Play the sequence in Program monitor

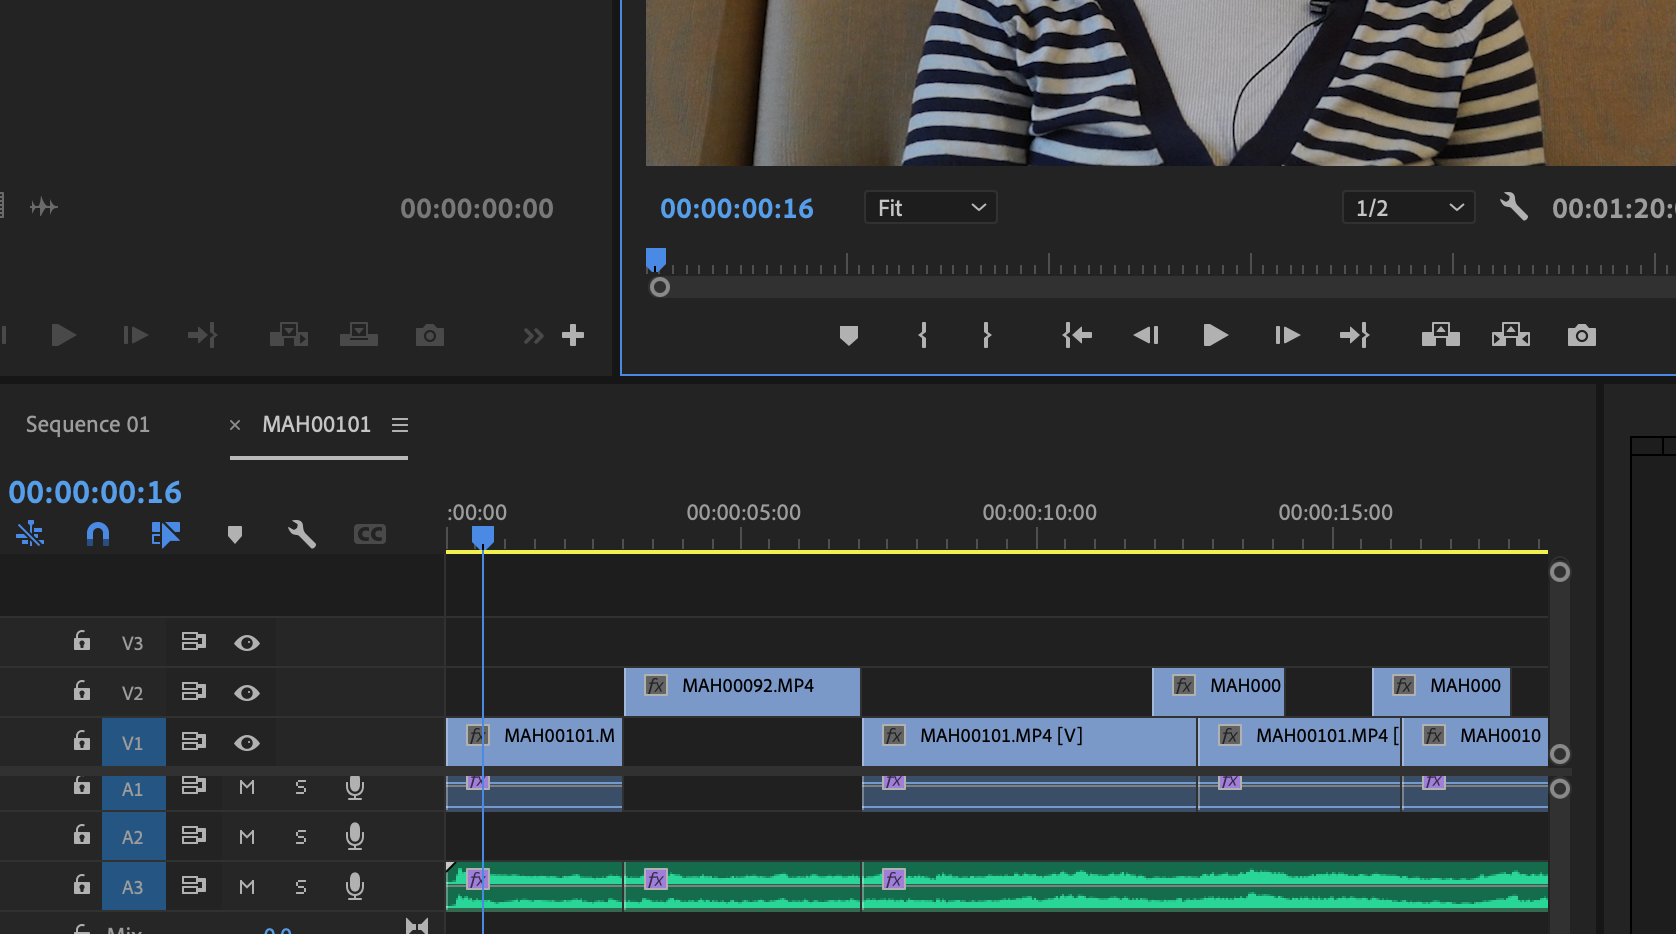click(1215, 335)
